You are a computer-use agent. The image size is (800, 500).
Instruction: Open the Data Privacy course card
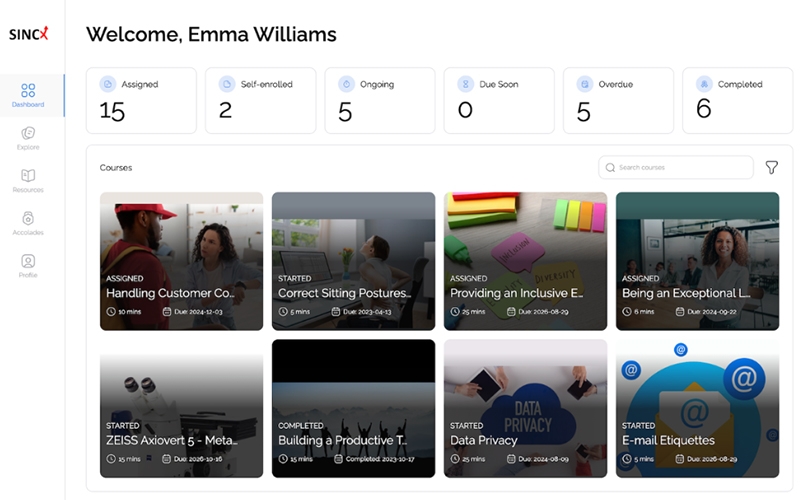coord(525,408)
